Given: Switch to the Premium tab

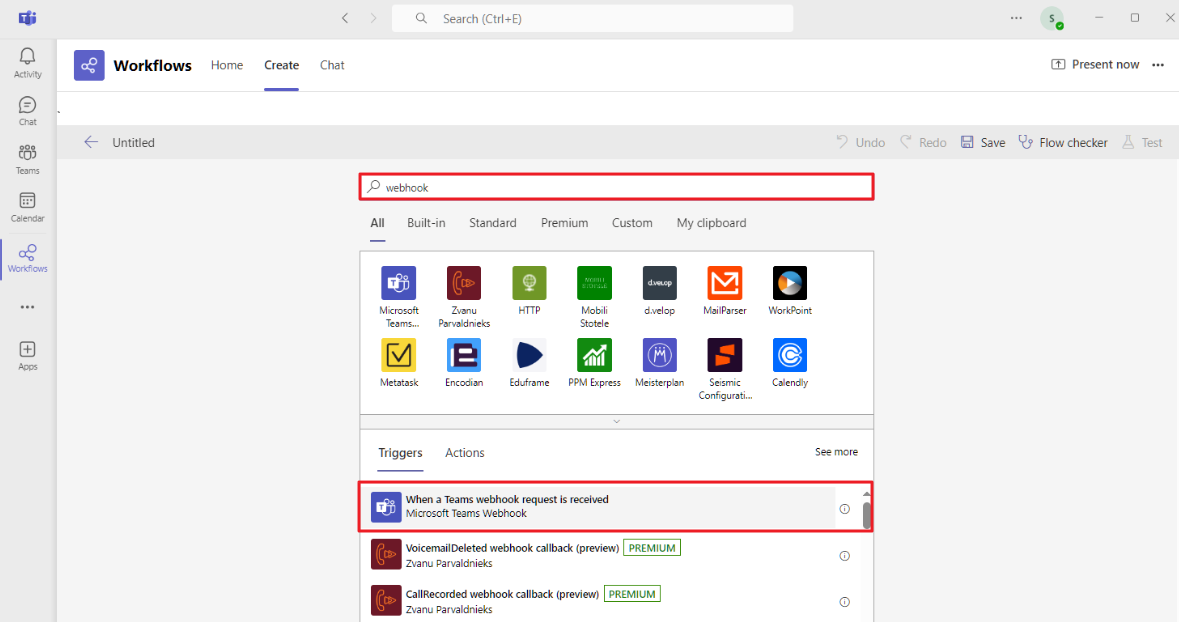Looking at the screenshot, I should 564,223.
